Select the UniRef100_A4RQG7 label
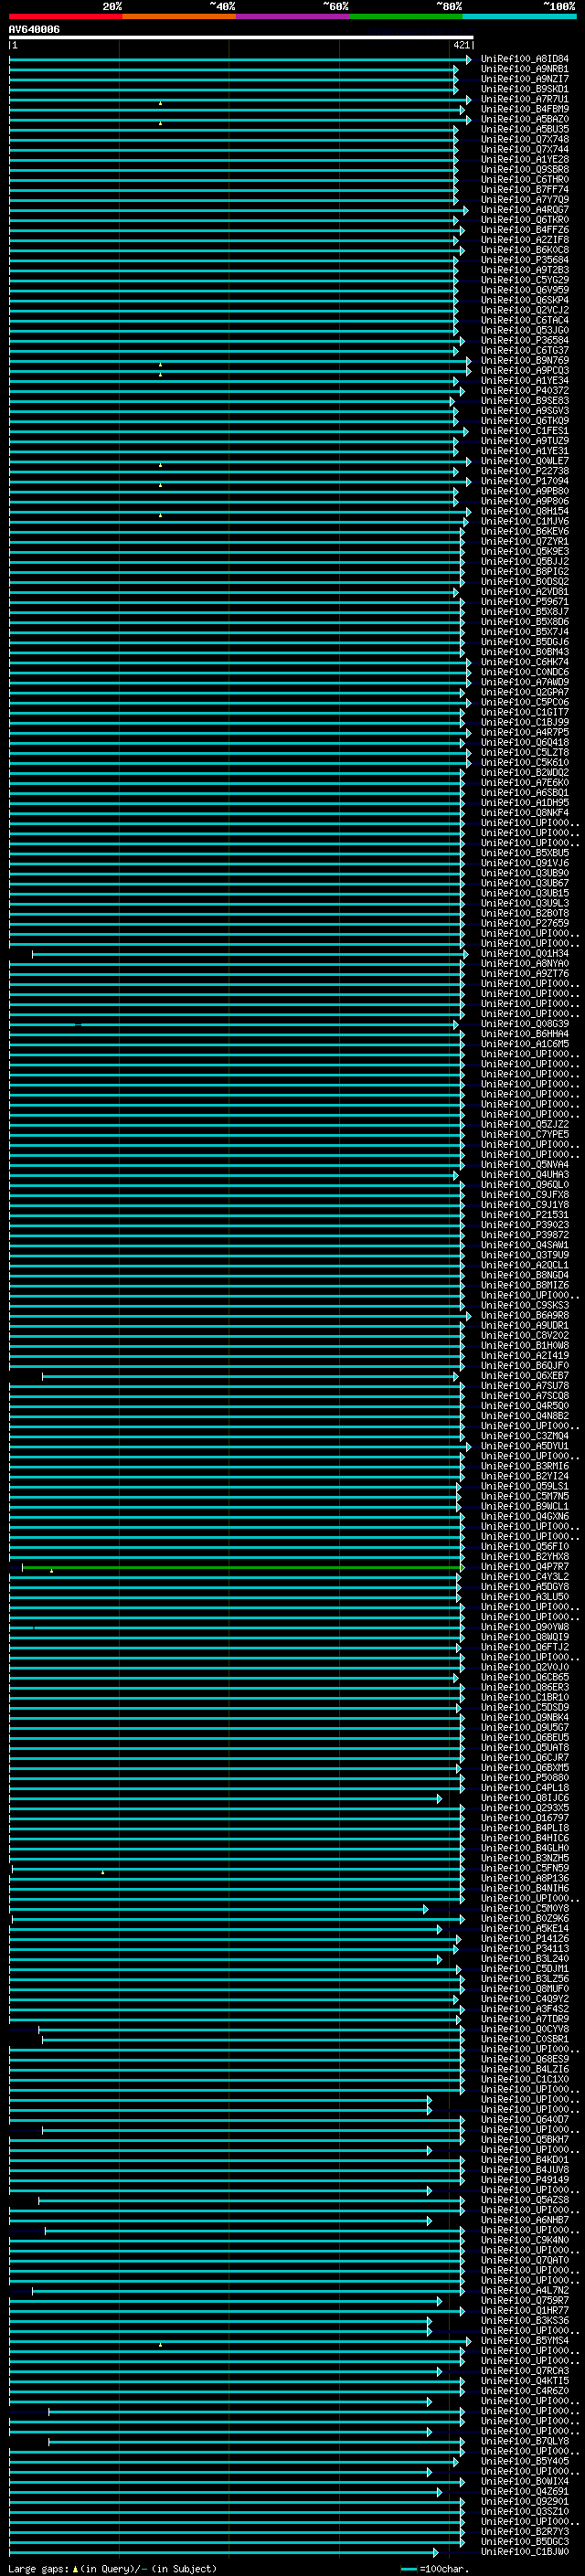Viewport: 585px width, 2576px height. click(524, 210)
